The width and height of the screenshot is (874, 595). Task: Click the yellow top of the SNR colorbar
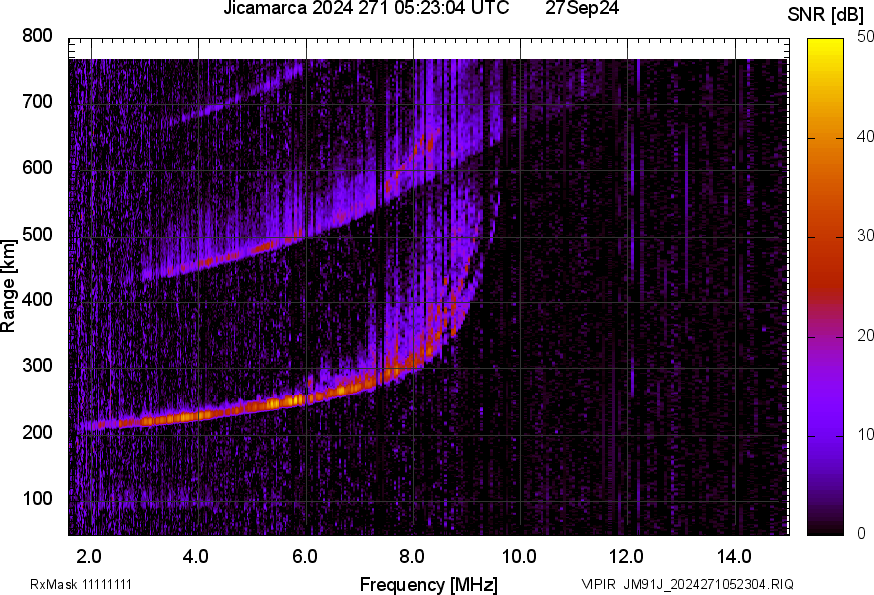pos(826,45)
